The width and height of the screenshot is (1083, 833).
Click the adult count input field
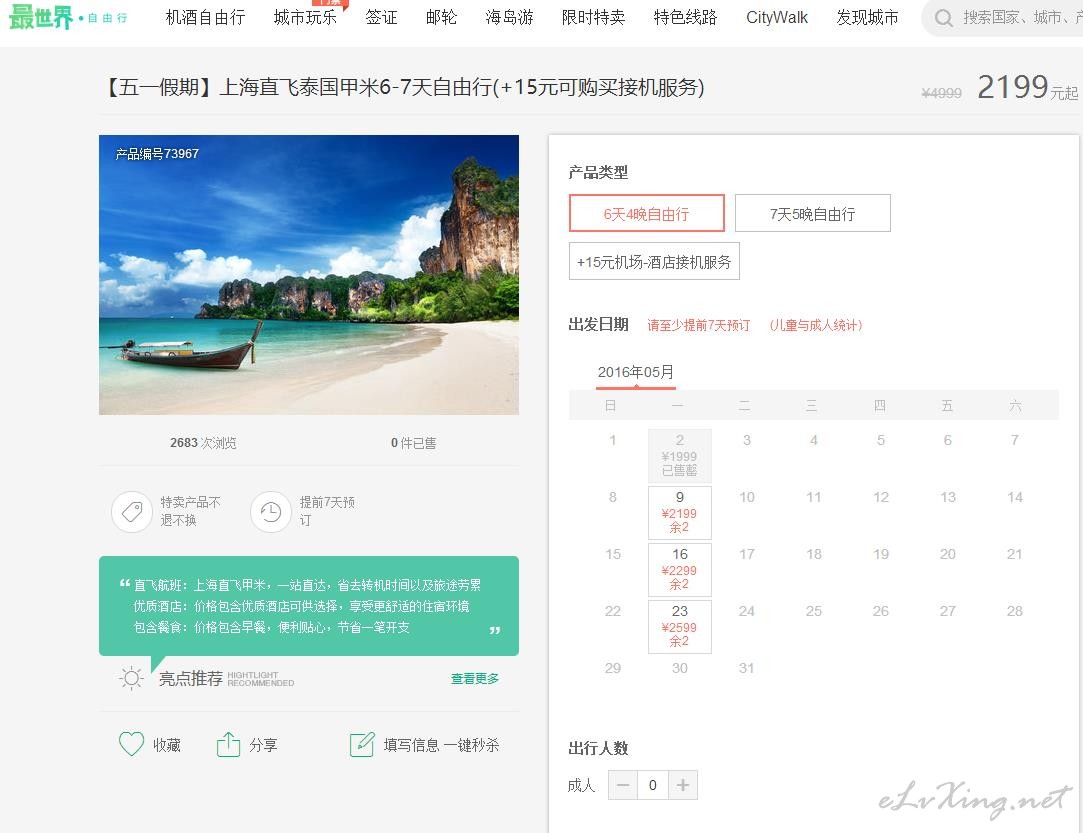pos(653,785)
